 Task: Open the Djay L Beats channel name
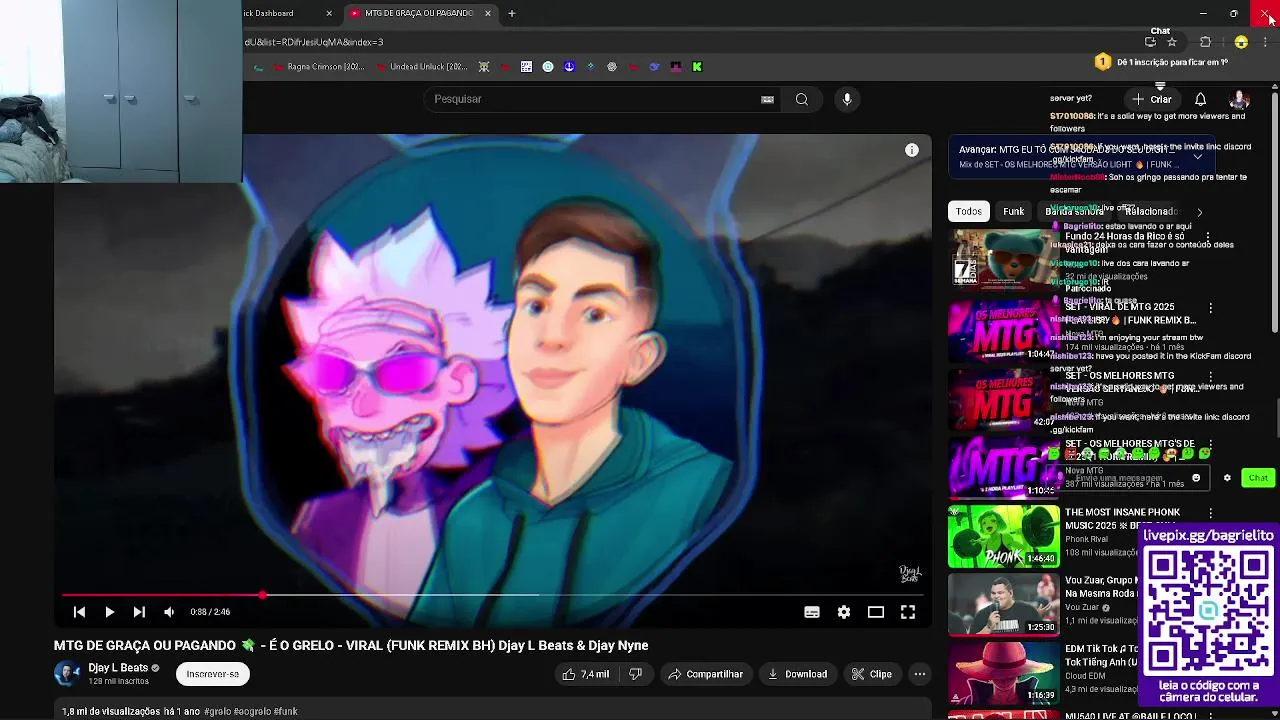[118, 667]
